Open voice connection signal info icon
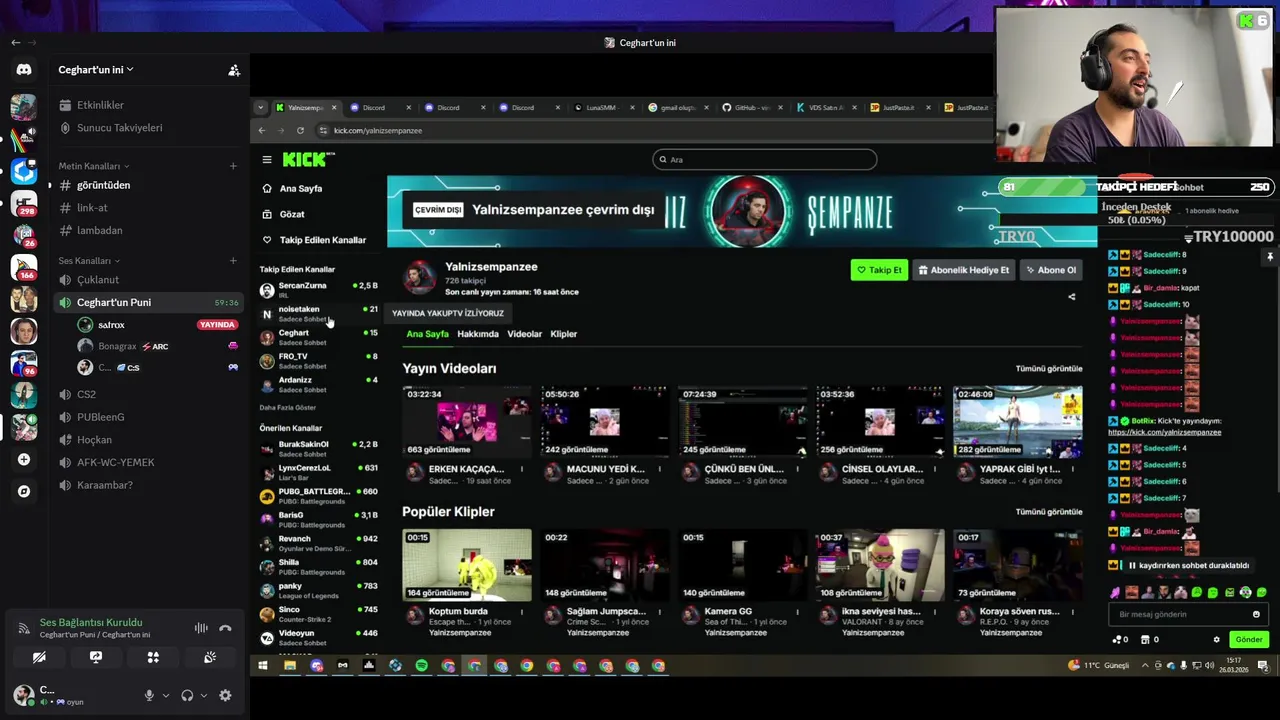 (x=23, y=628)
